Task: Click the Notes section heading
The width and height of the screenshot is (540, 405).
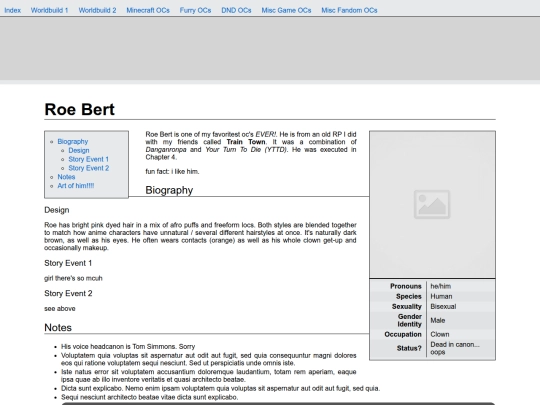Action: [58, 328]
